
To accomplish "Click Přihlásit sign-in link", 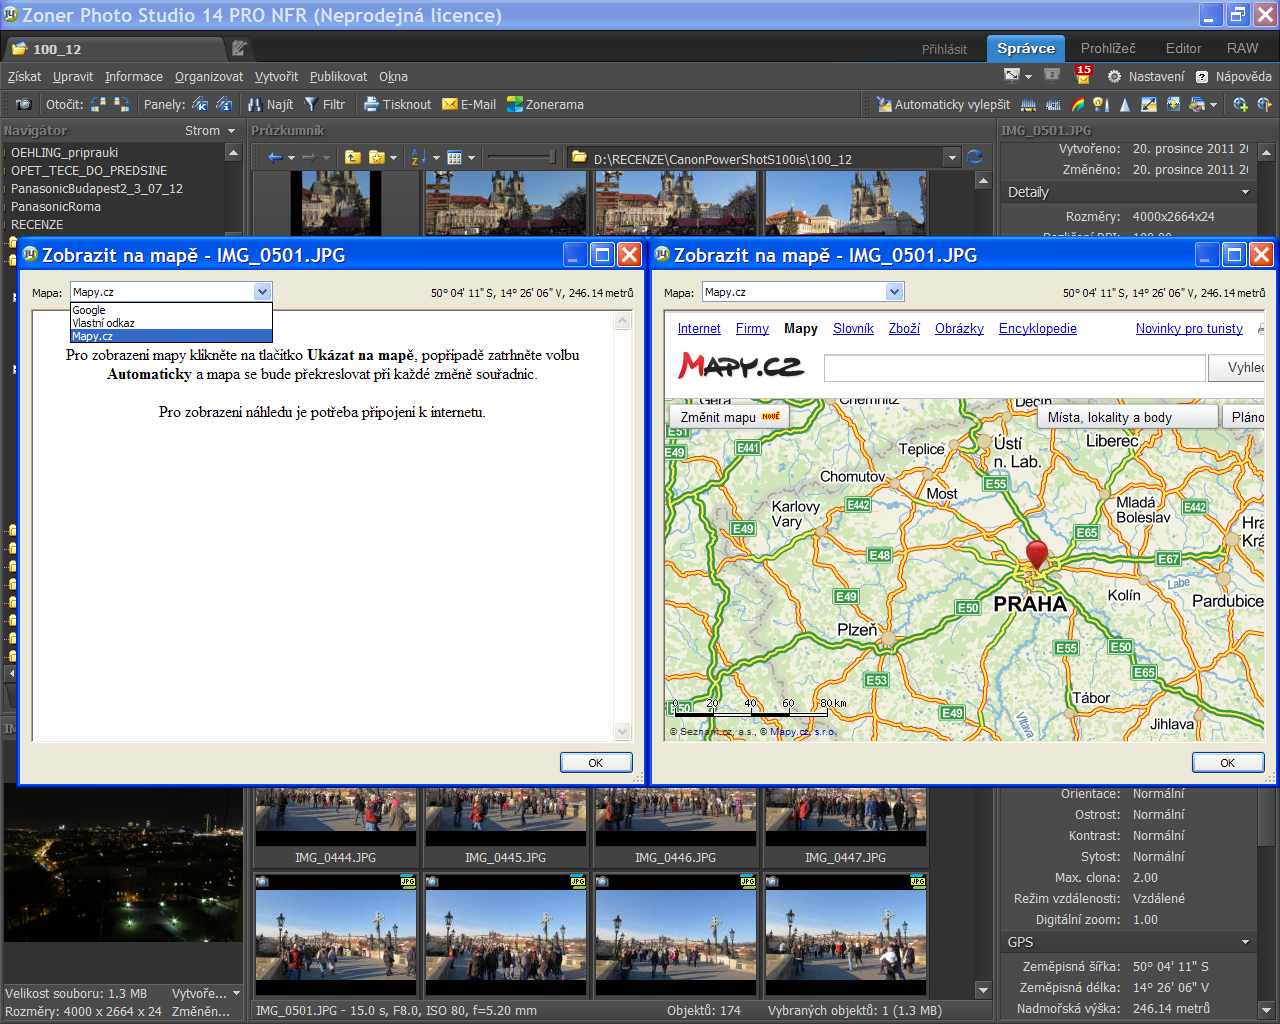I will [x=944, y=49].
